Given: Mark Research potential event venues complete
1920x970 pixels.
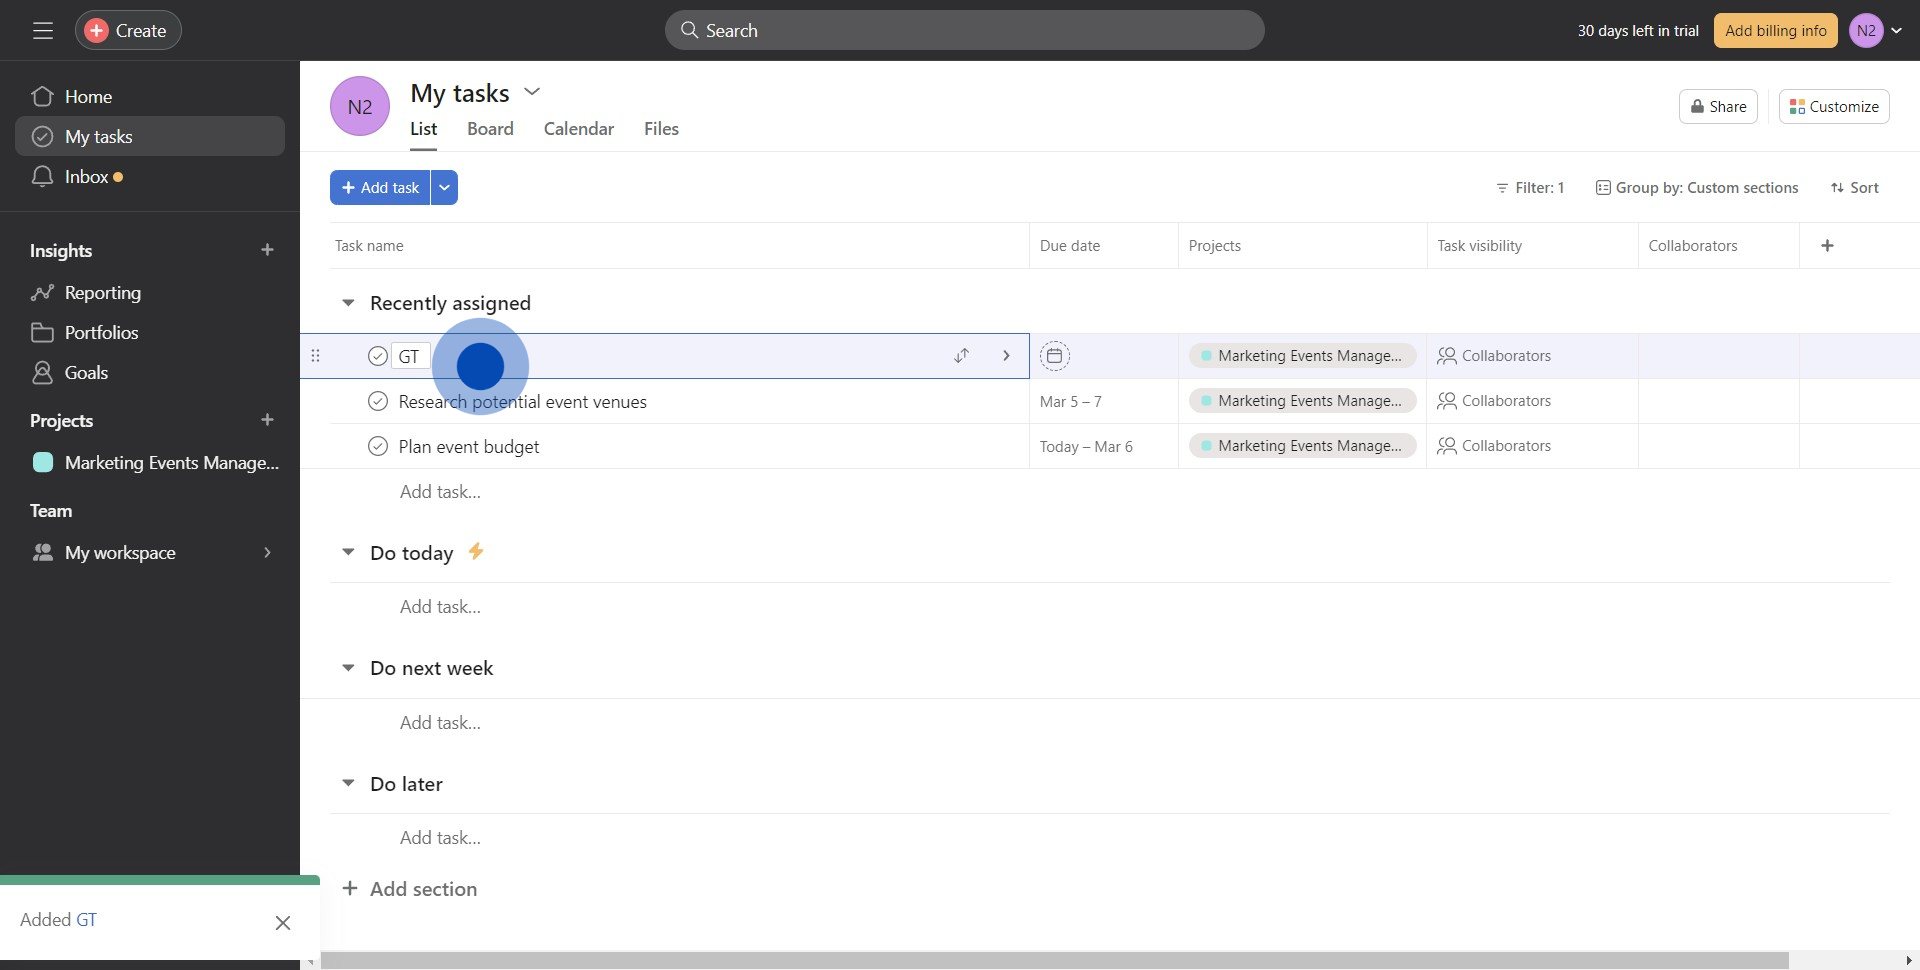Looking at the screenshot, I should click(x=378, y=402).
